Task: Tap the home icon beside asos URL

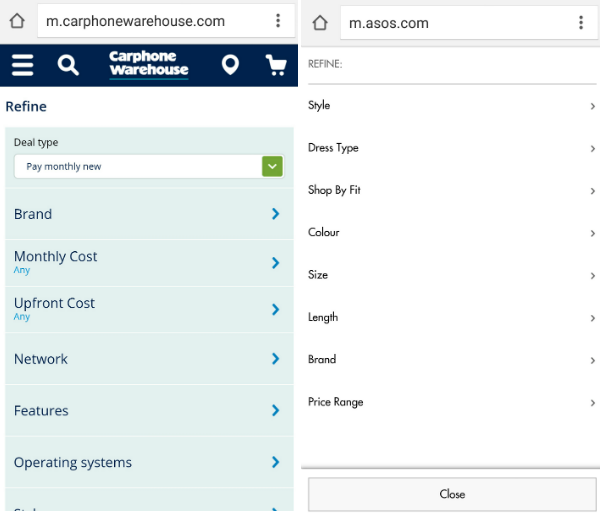Action: point(320,23)
